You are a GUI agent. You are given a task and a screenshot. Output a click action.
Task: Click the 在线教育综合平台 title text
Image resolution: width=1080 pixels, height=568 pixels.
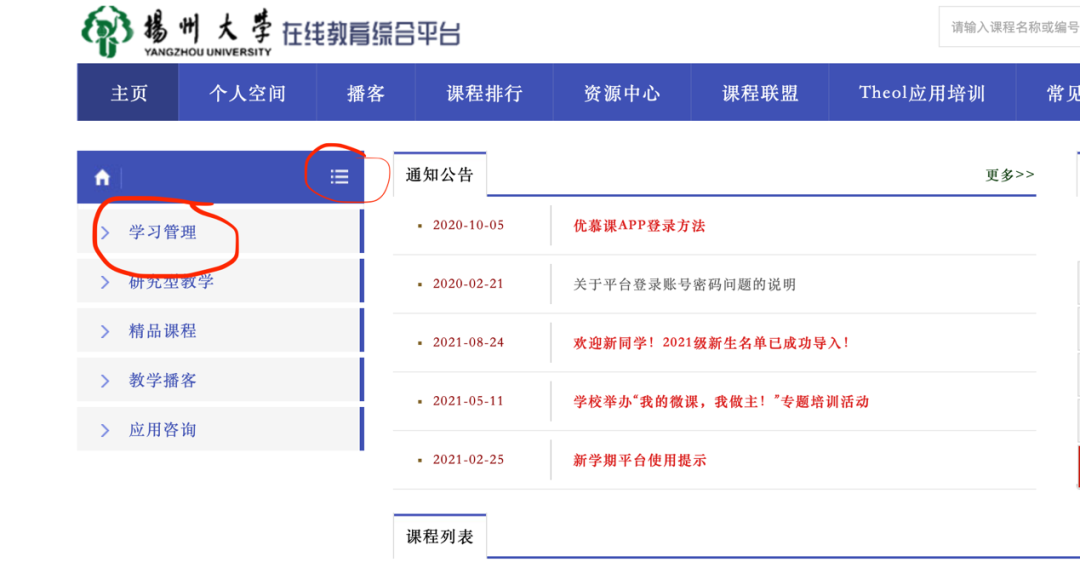(371, 33)
